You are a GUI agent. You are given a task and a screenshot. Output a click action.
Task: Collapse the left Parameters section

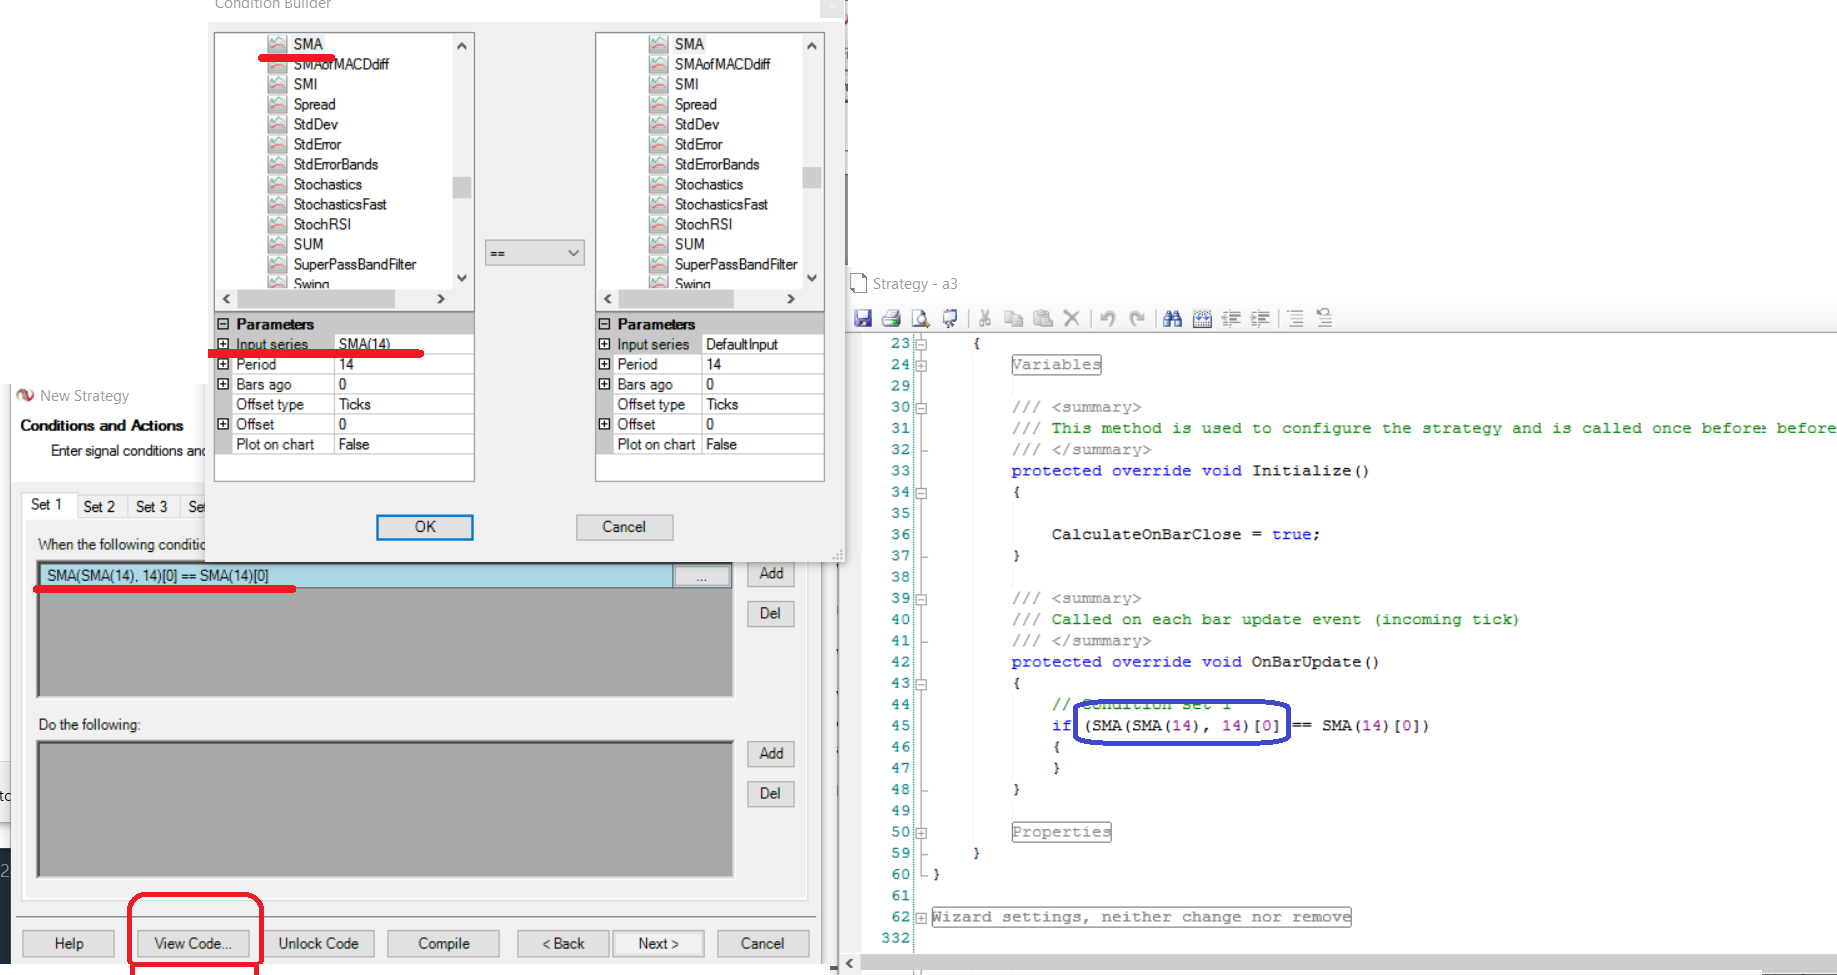(x=223, y=324)
